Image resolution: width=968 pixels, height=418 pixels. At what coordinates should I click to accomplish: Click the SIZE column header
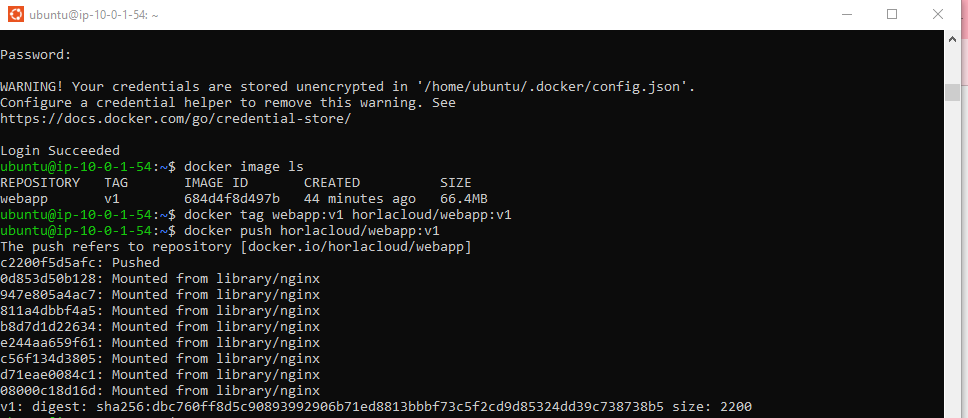(x=456, y=183)
